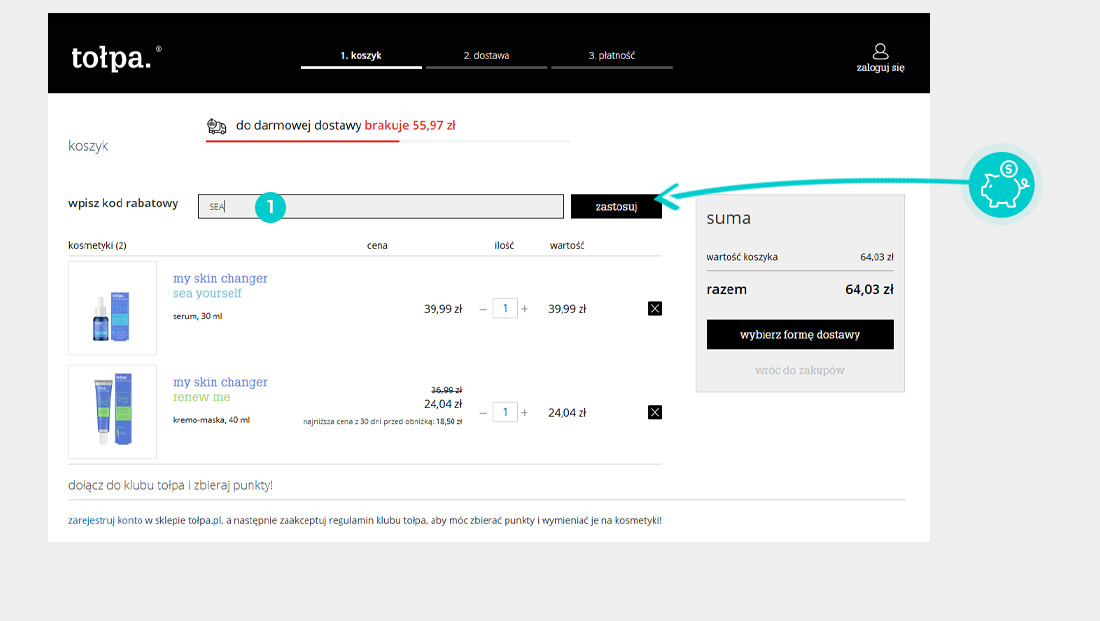Click the wartość koszyka 64,03 zł amount

[x=877, y=257]
